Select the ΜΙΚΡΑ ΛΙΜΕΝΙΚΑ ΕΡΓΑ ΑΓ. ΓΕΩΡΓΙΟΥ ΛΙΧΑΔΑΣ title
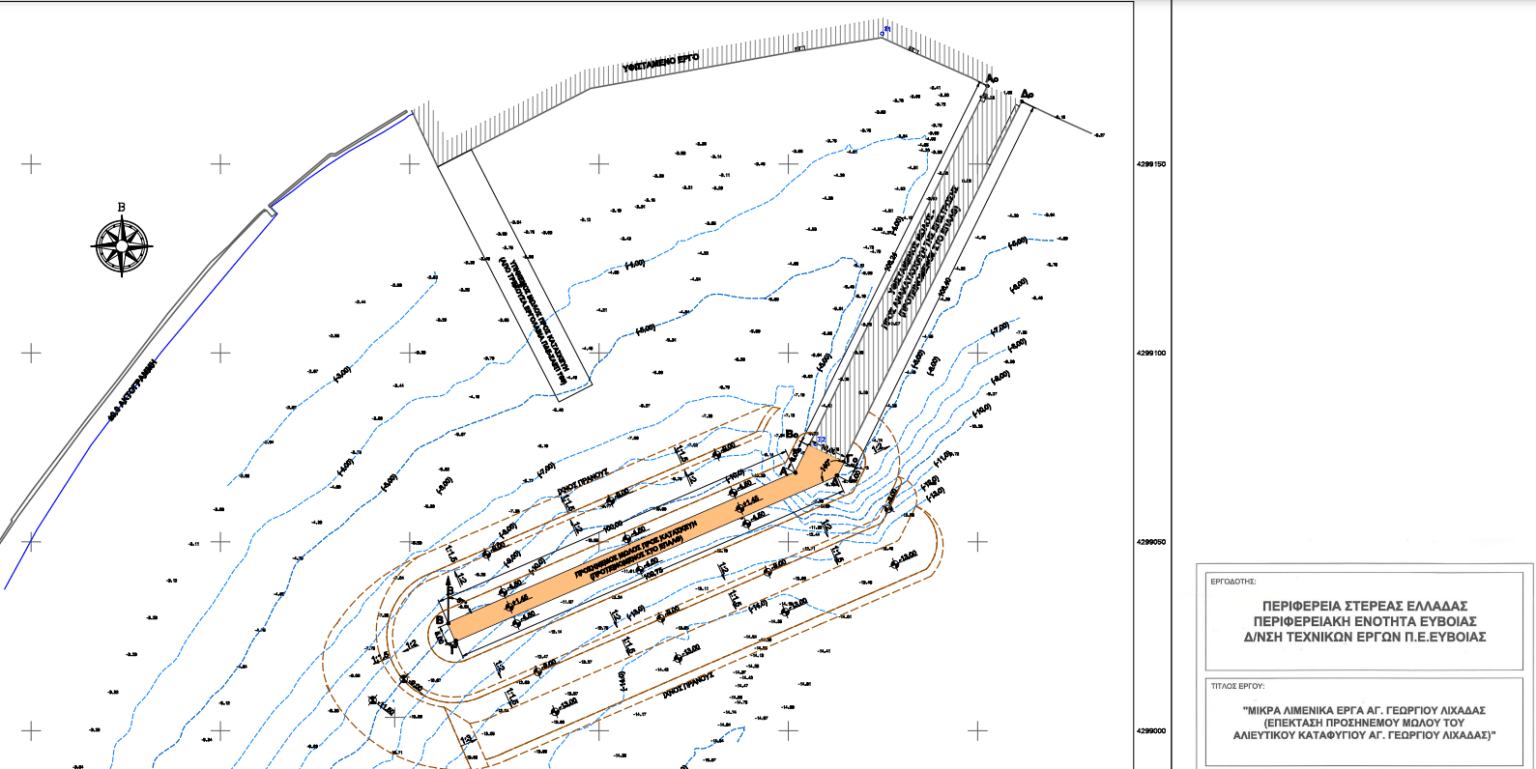1536x769 pixels. pos(1364,710)
